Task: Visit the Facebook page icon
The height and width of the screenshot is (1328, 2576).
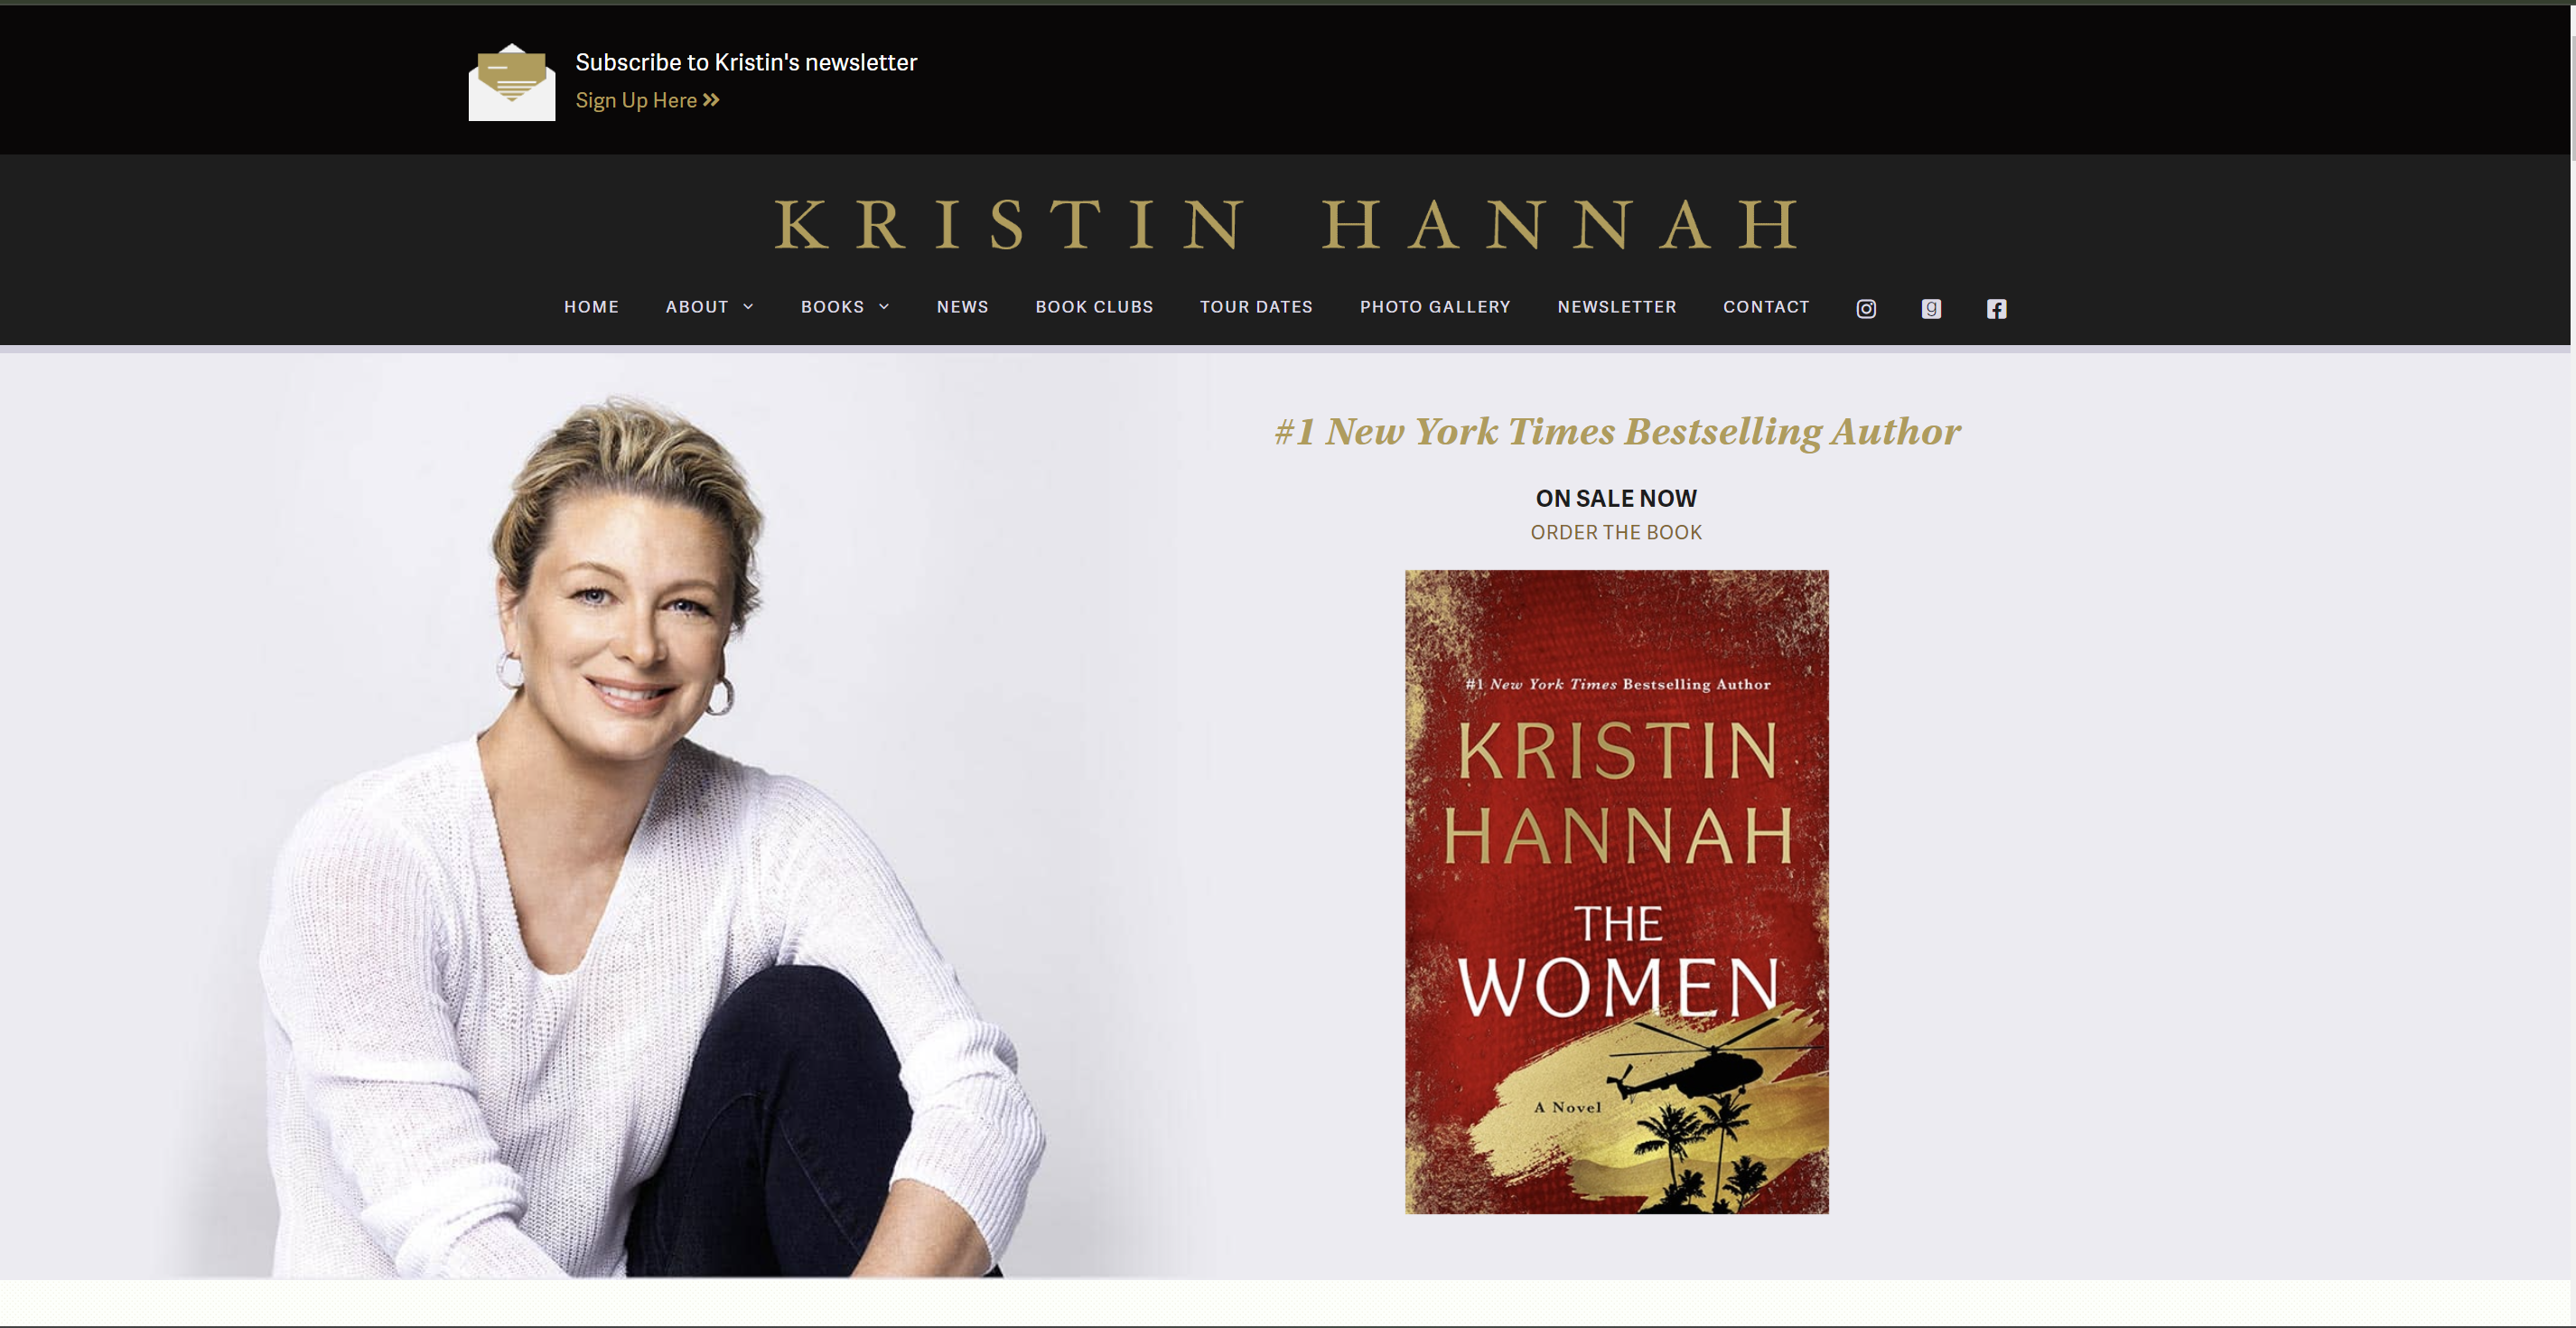Action: tap(1996, 309)
